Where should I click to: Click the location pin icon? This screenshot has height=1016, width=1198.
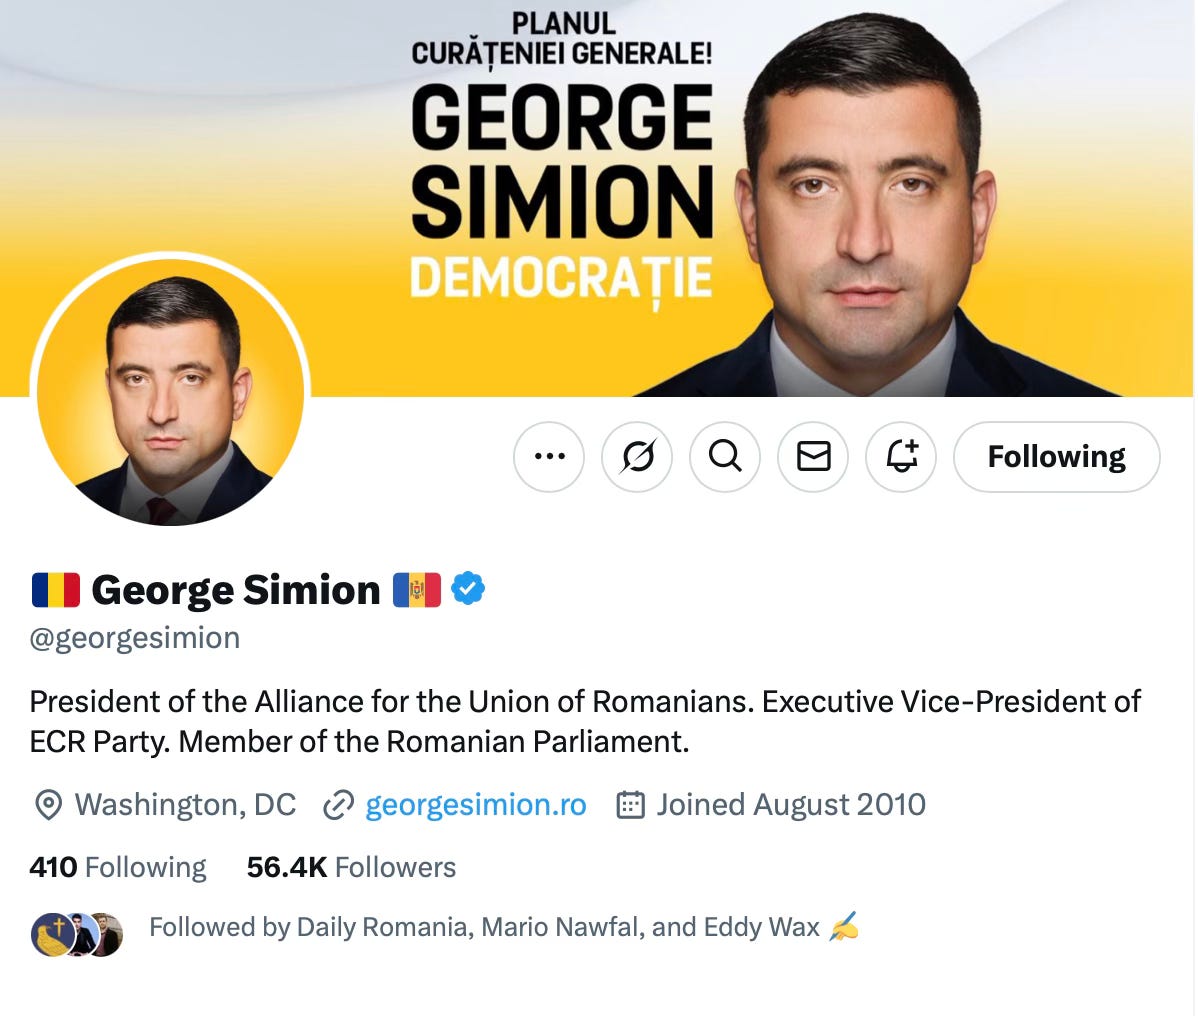(x=48, y=805)
